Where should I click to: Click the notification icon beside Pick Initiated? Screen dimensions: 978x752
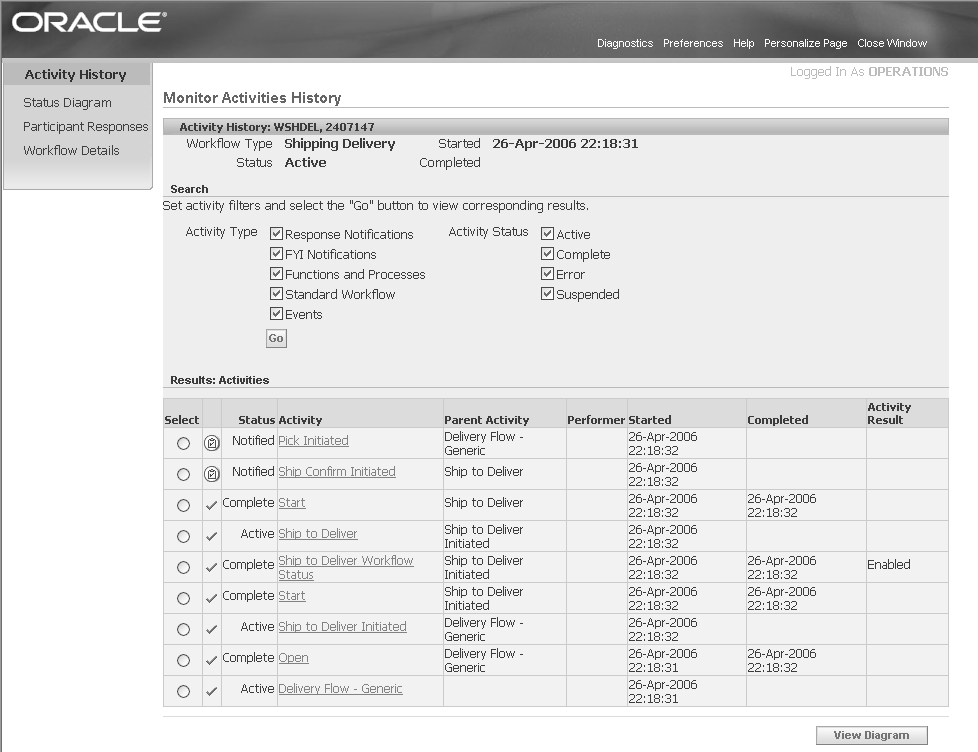coord(212,443)
